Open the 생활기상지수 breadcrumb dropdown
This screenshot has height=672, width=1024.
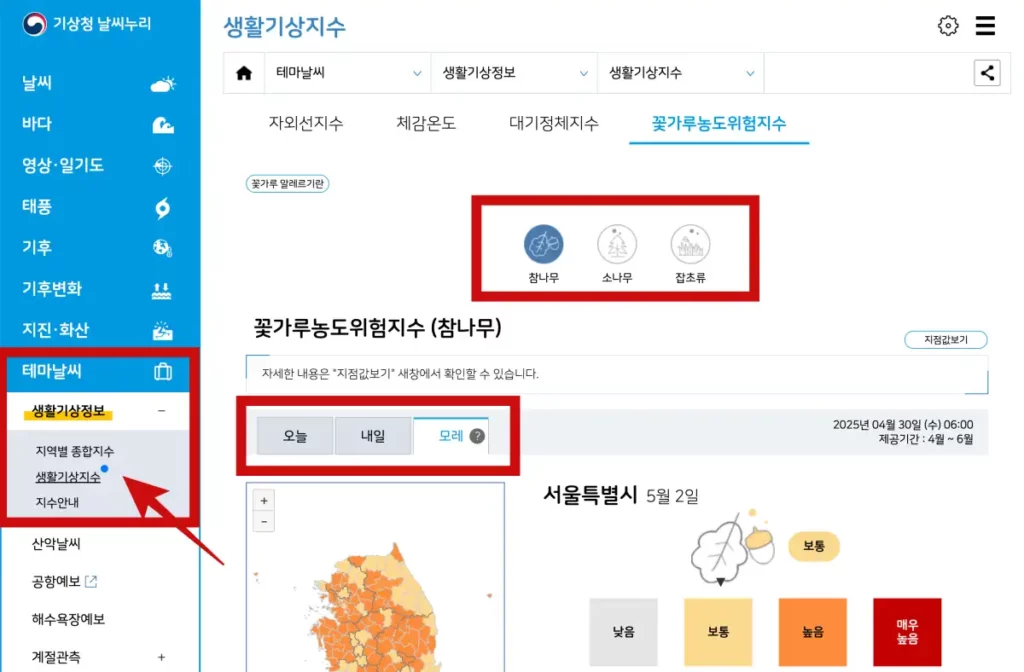680,72
